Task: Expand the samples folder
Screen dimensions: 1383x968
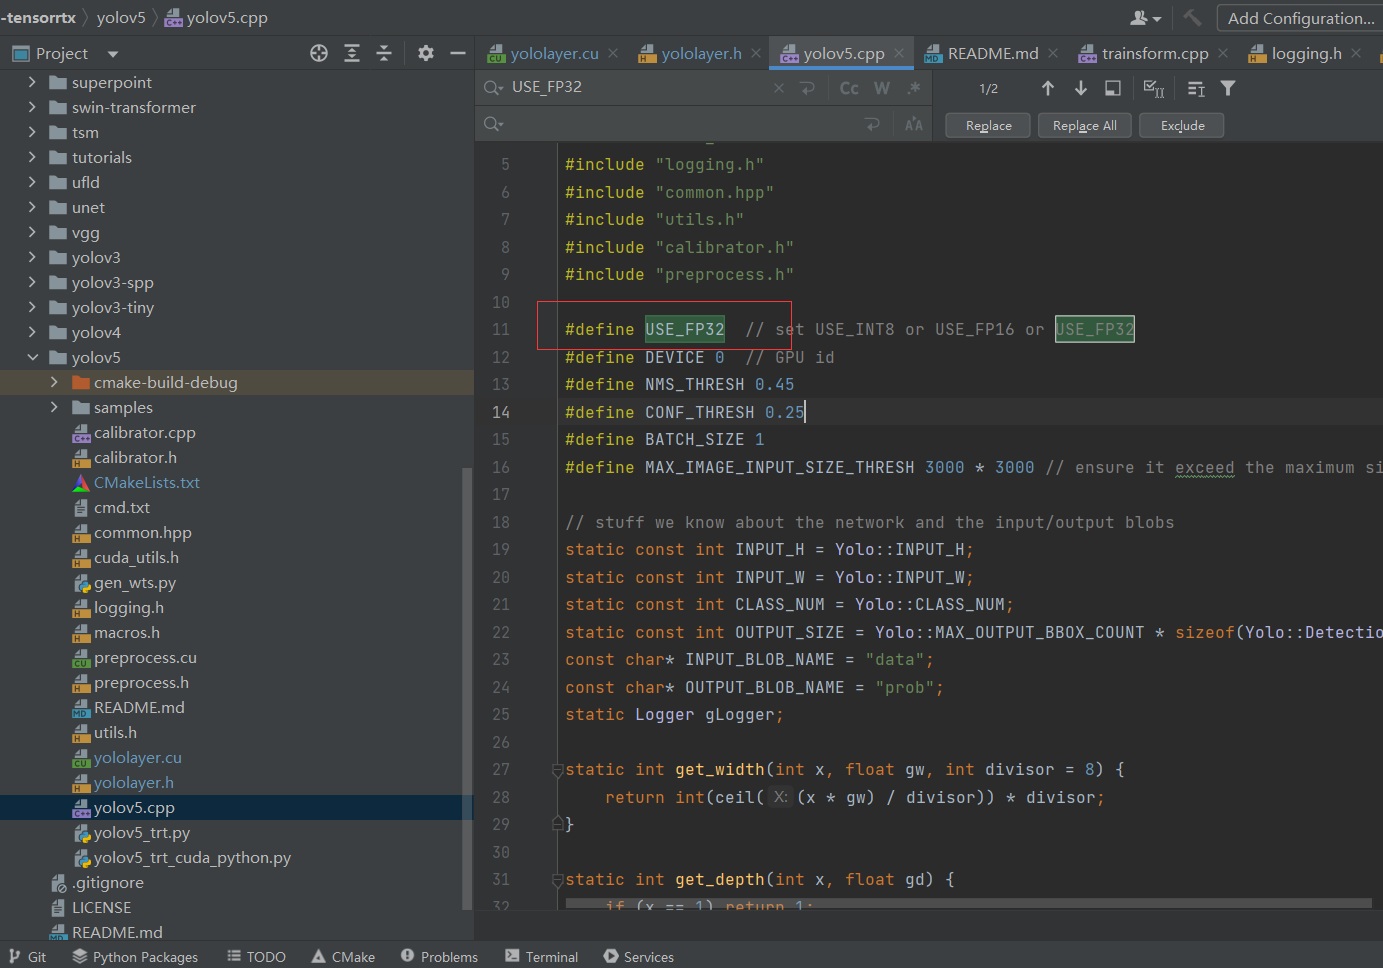Action: [x=55, y=407]
